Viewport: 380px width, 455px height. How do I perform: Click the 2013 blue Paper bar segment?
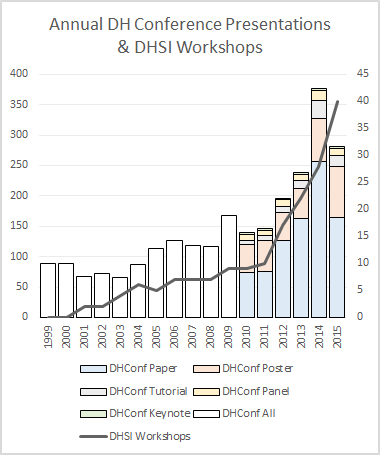(301, 268)
